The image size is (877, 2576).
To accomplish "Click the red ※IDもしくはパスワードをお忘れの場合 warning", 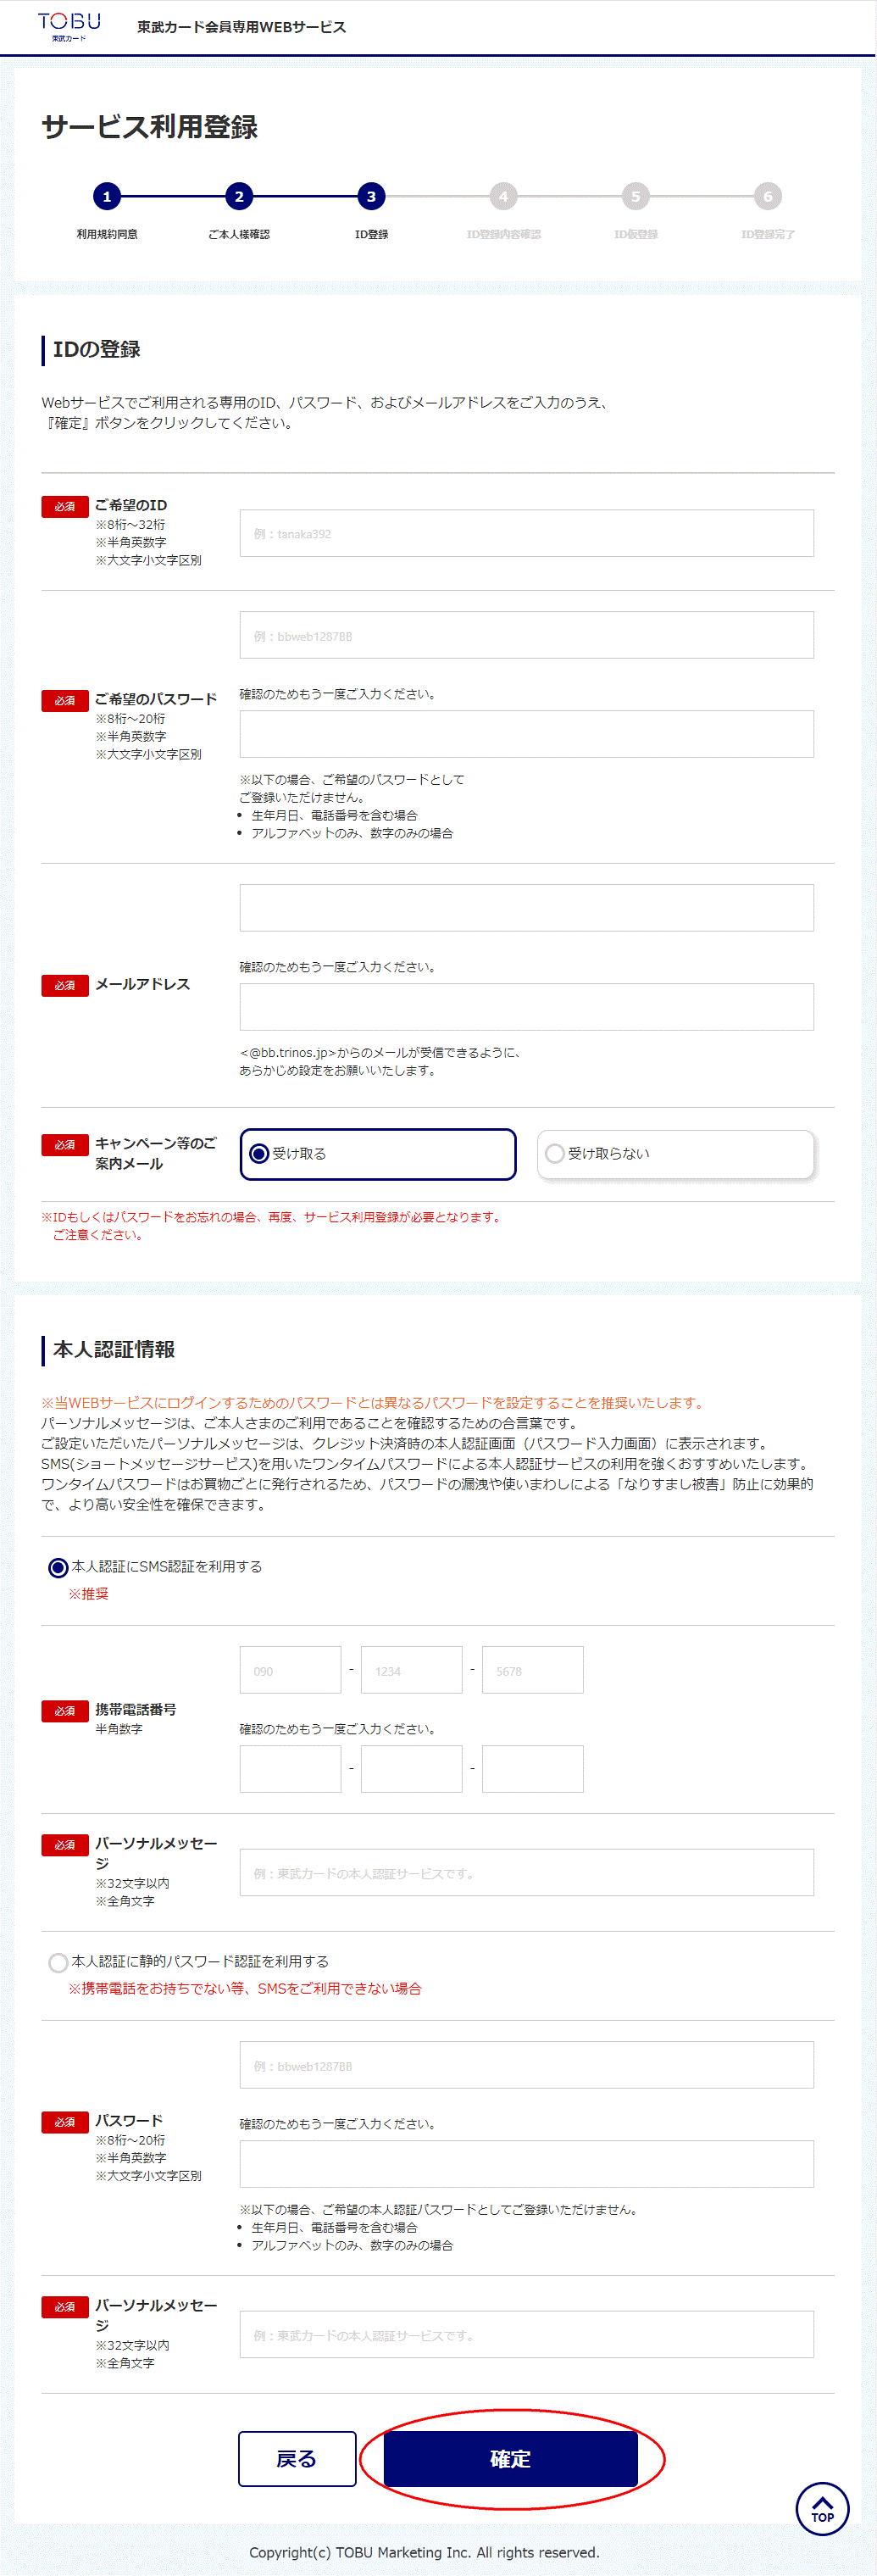I will (270, 1225).
